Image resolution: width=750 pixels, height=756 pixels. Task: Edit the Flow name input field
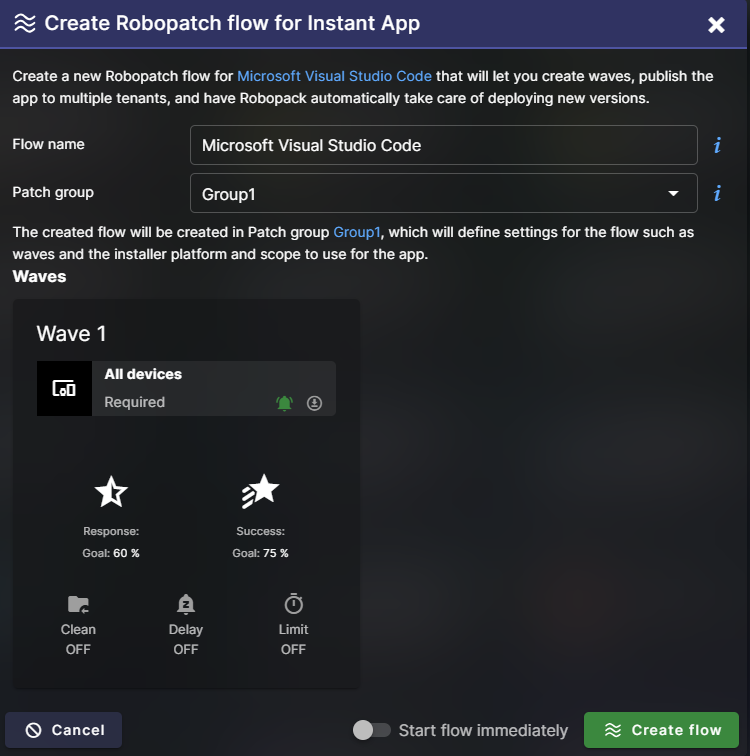pos(443,145)
